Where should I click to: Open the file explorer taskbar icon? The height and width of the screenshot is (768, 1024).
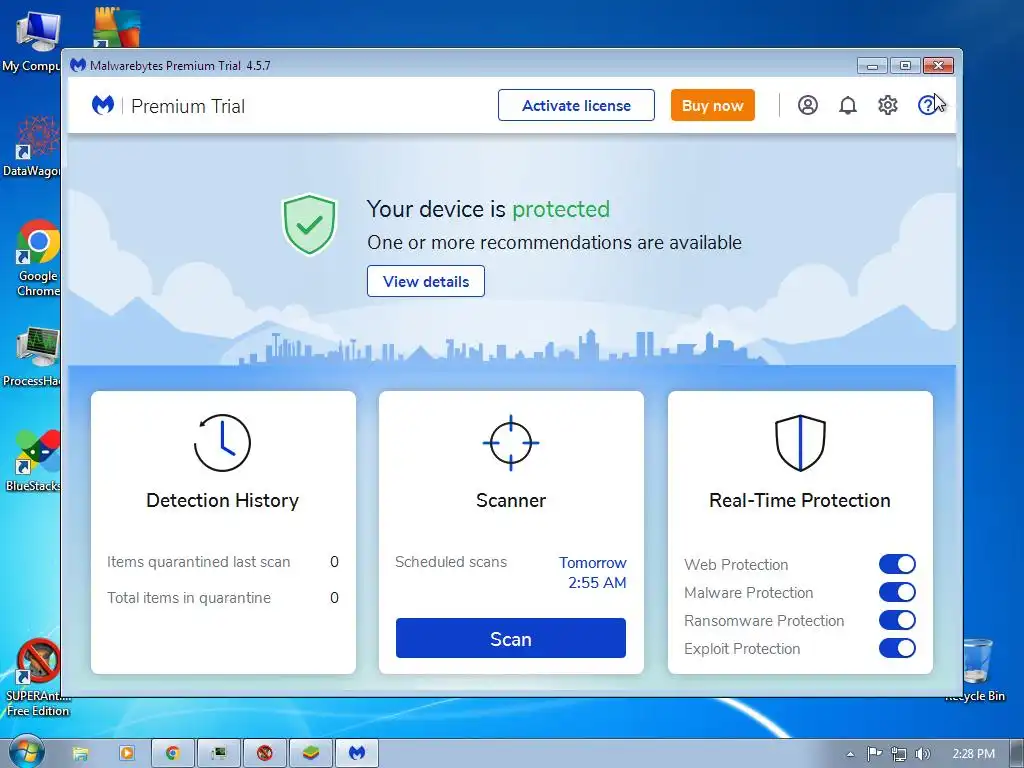pyautogui.click(x=80, y=754)
